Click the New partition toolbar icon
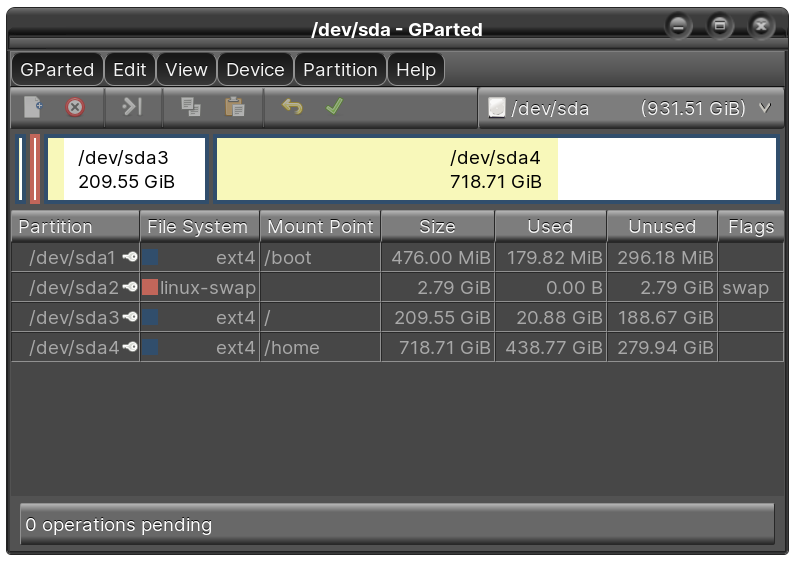This screenshot has width=795, height=561. (x=34, y=107)
